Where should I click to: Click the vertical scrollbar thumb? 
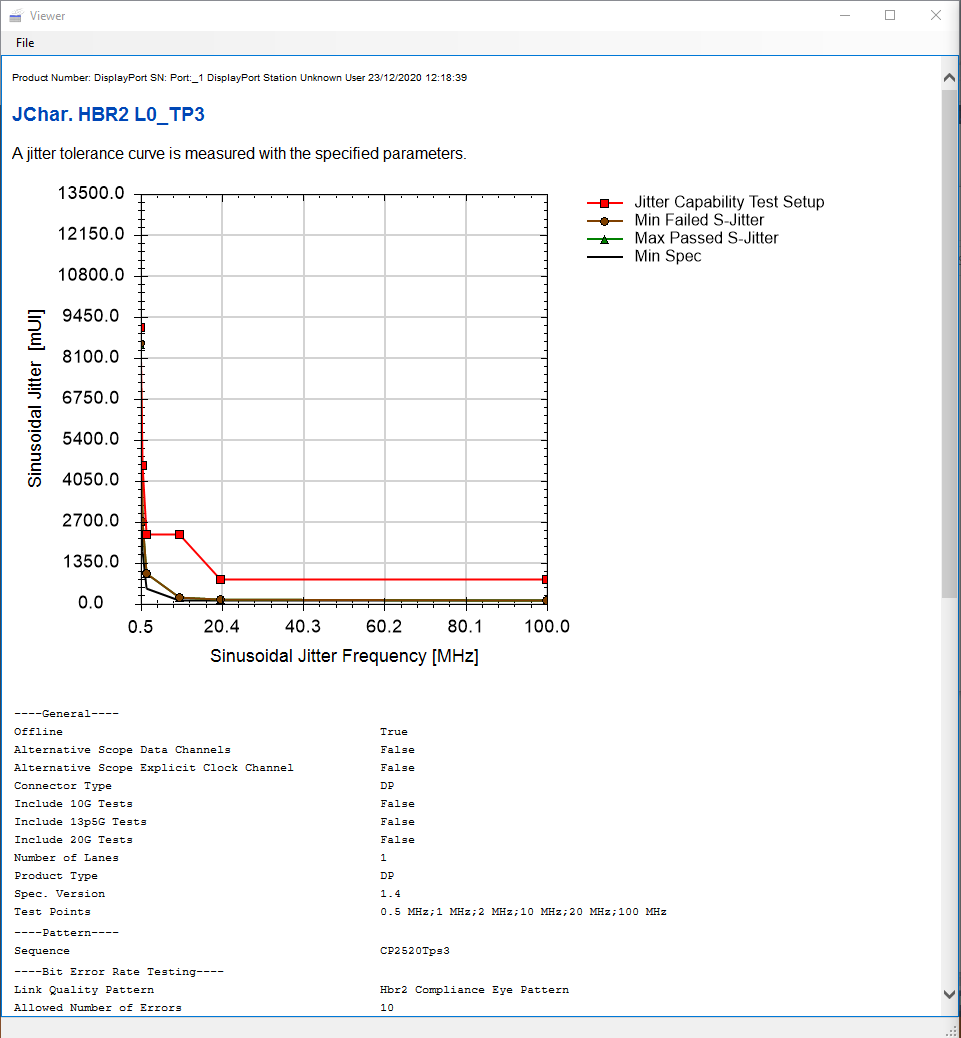tap(949, 343)
